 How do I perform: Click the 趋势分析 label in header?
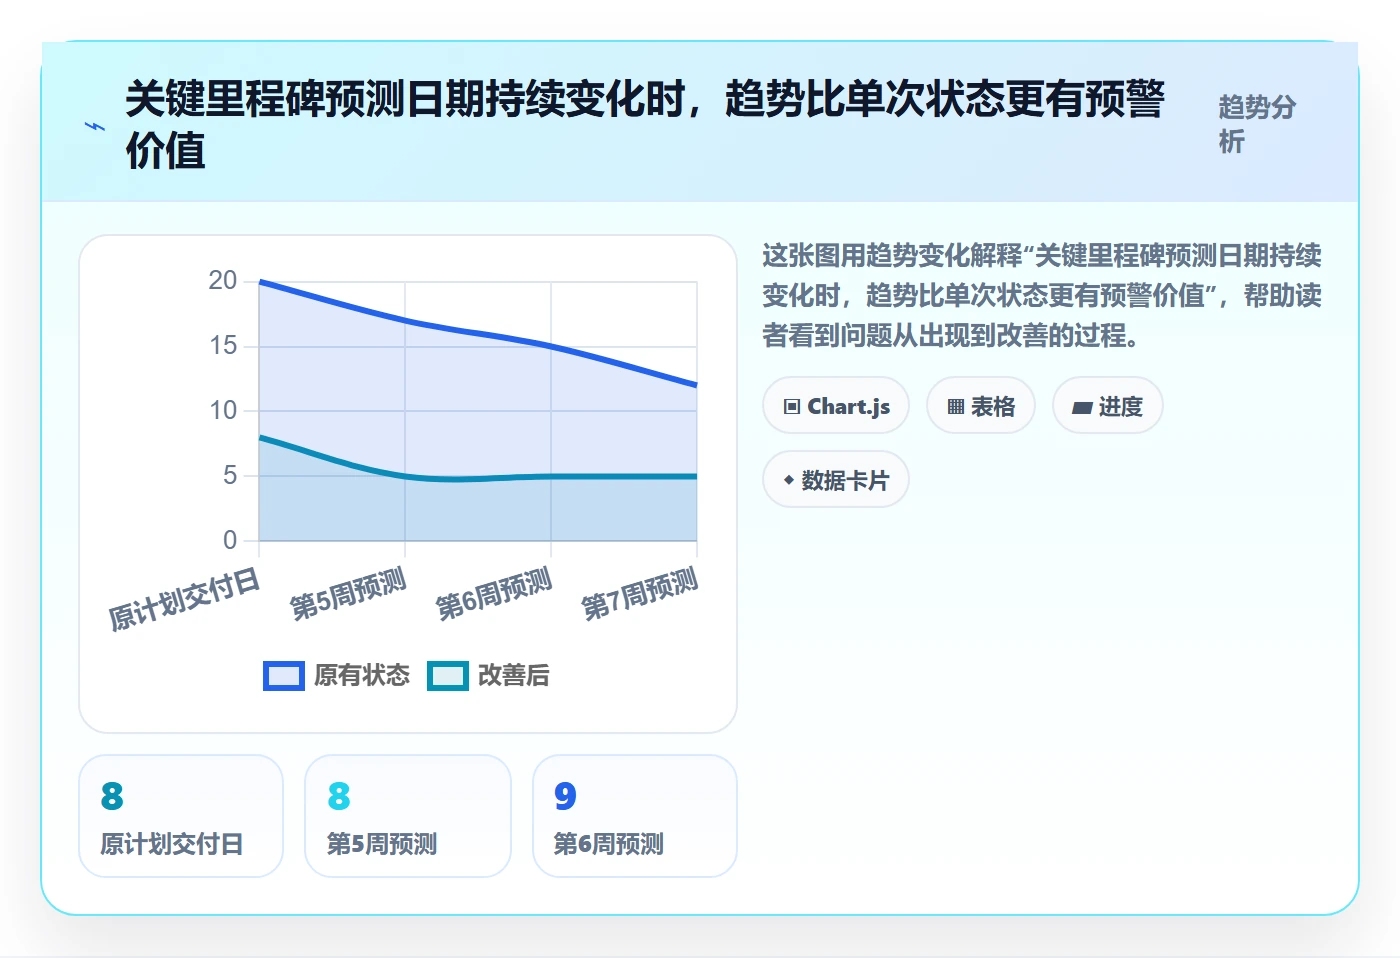click(x=1257, y=124)
